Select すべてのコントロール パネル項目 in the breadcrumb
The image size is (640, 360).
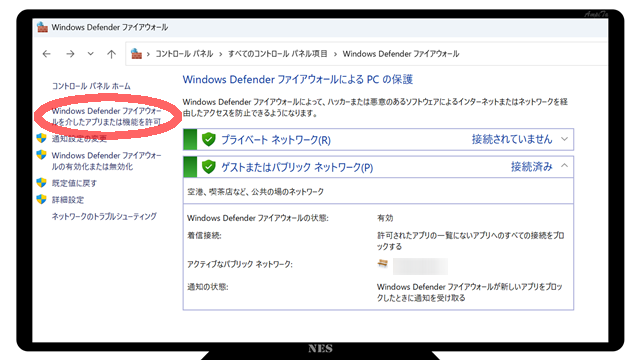pyautogui.click(x=278, y=53)
